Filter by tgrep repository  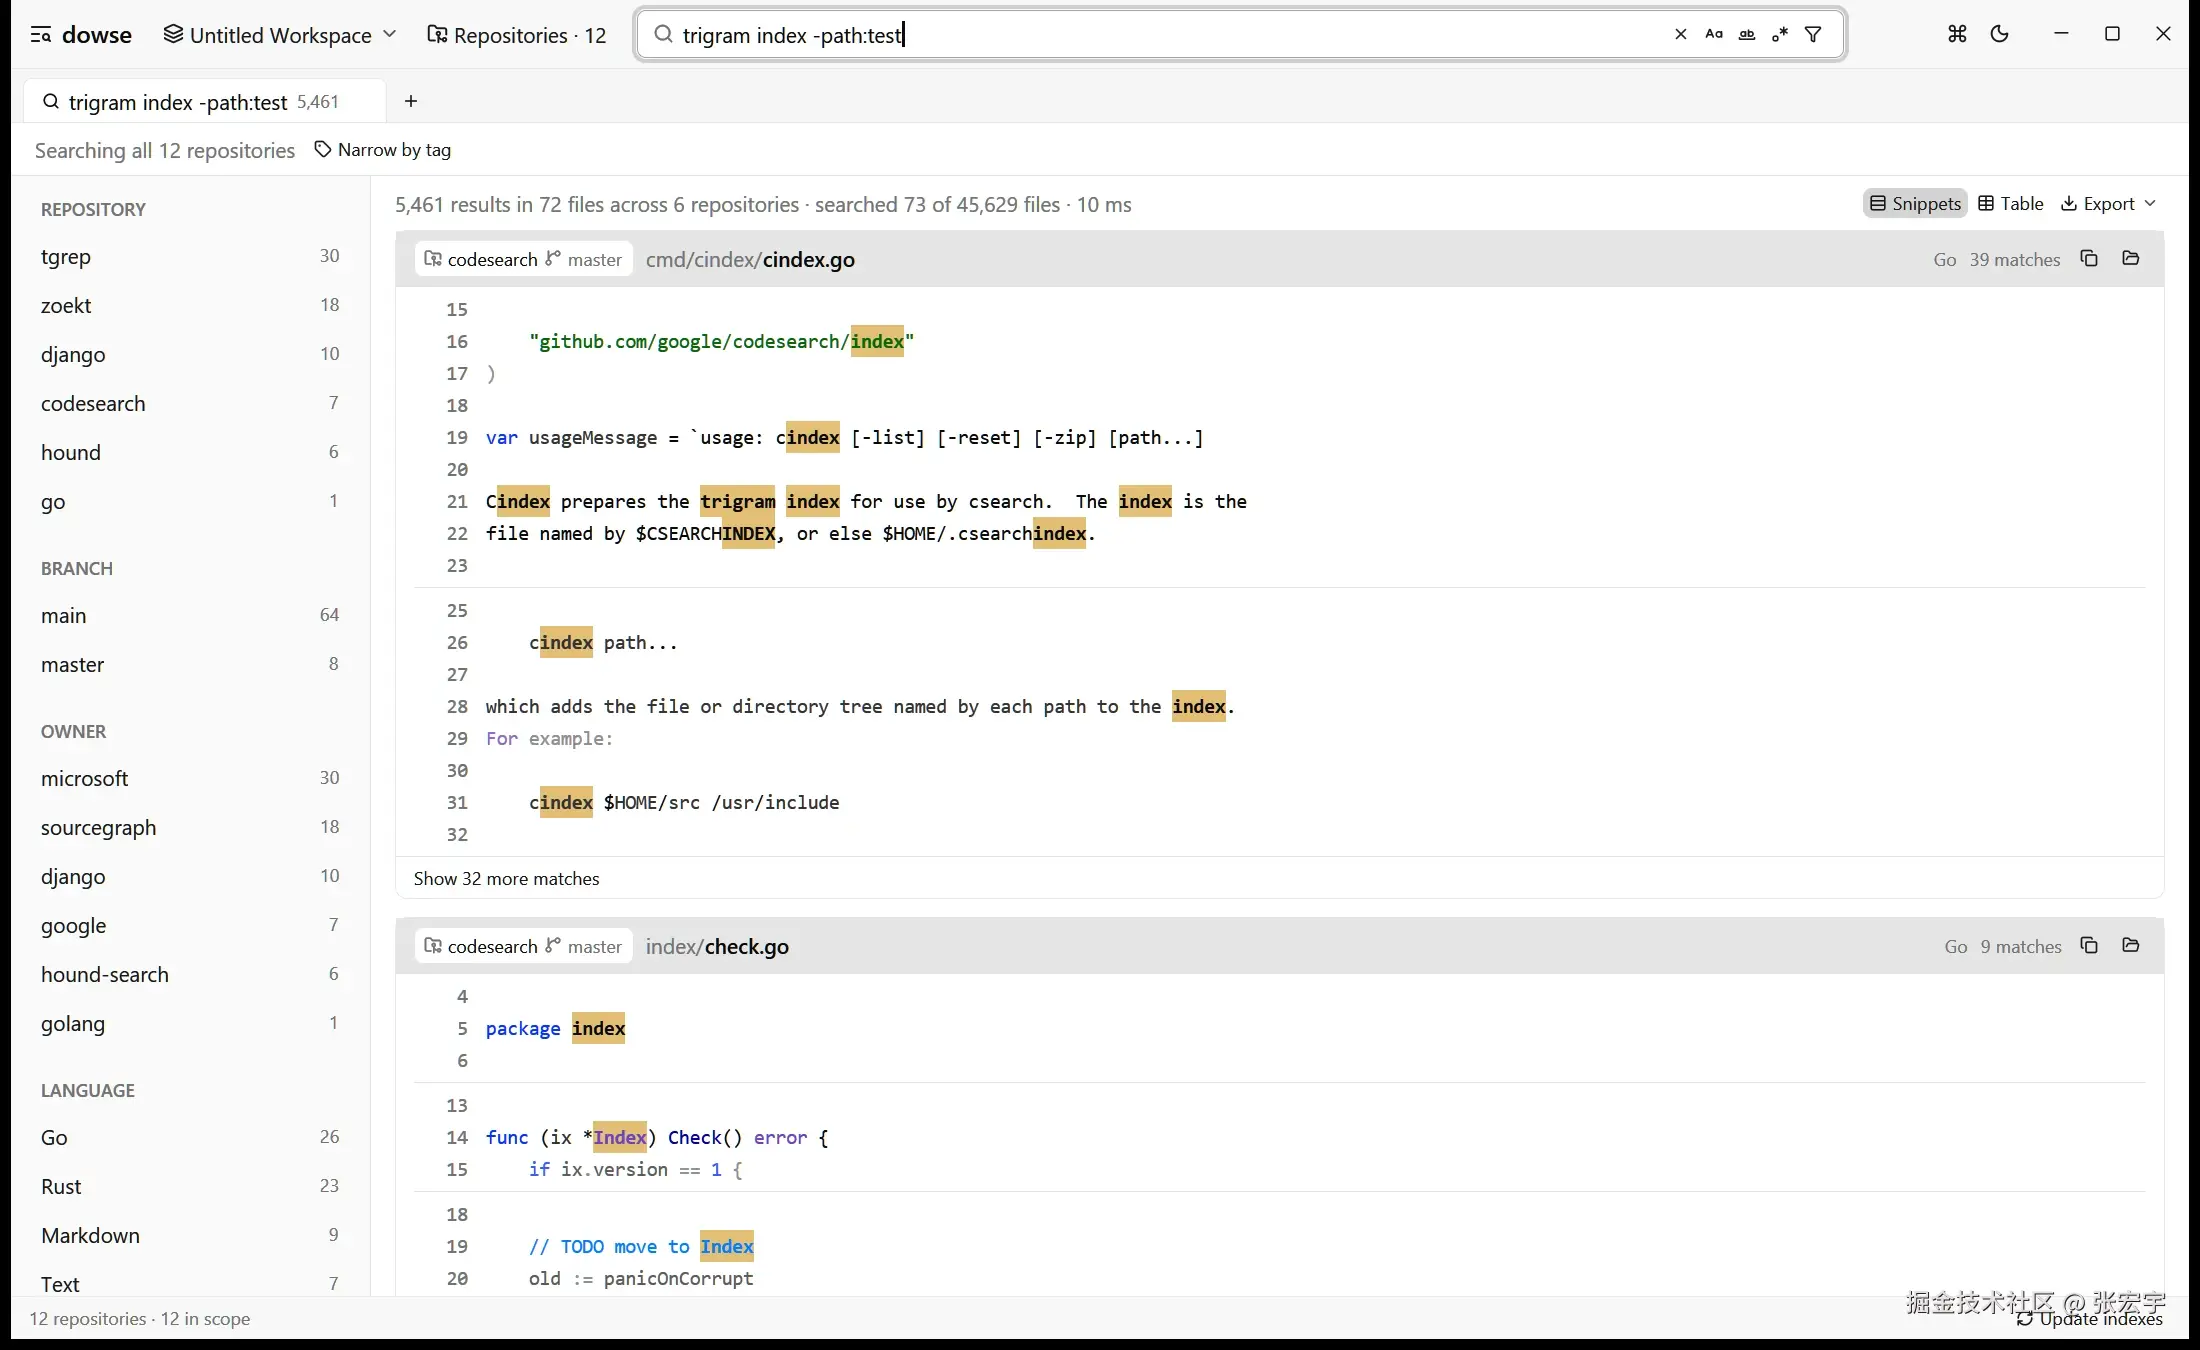pos(190,257)
